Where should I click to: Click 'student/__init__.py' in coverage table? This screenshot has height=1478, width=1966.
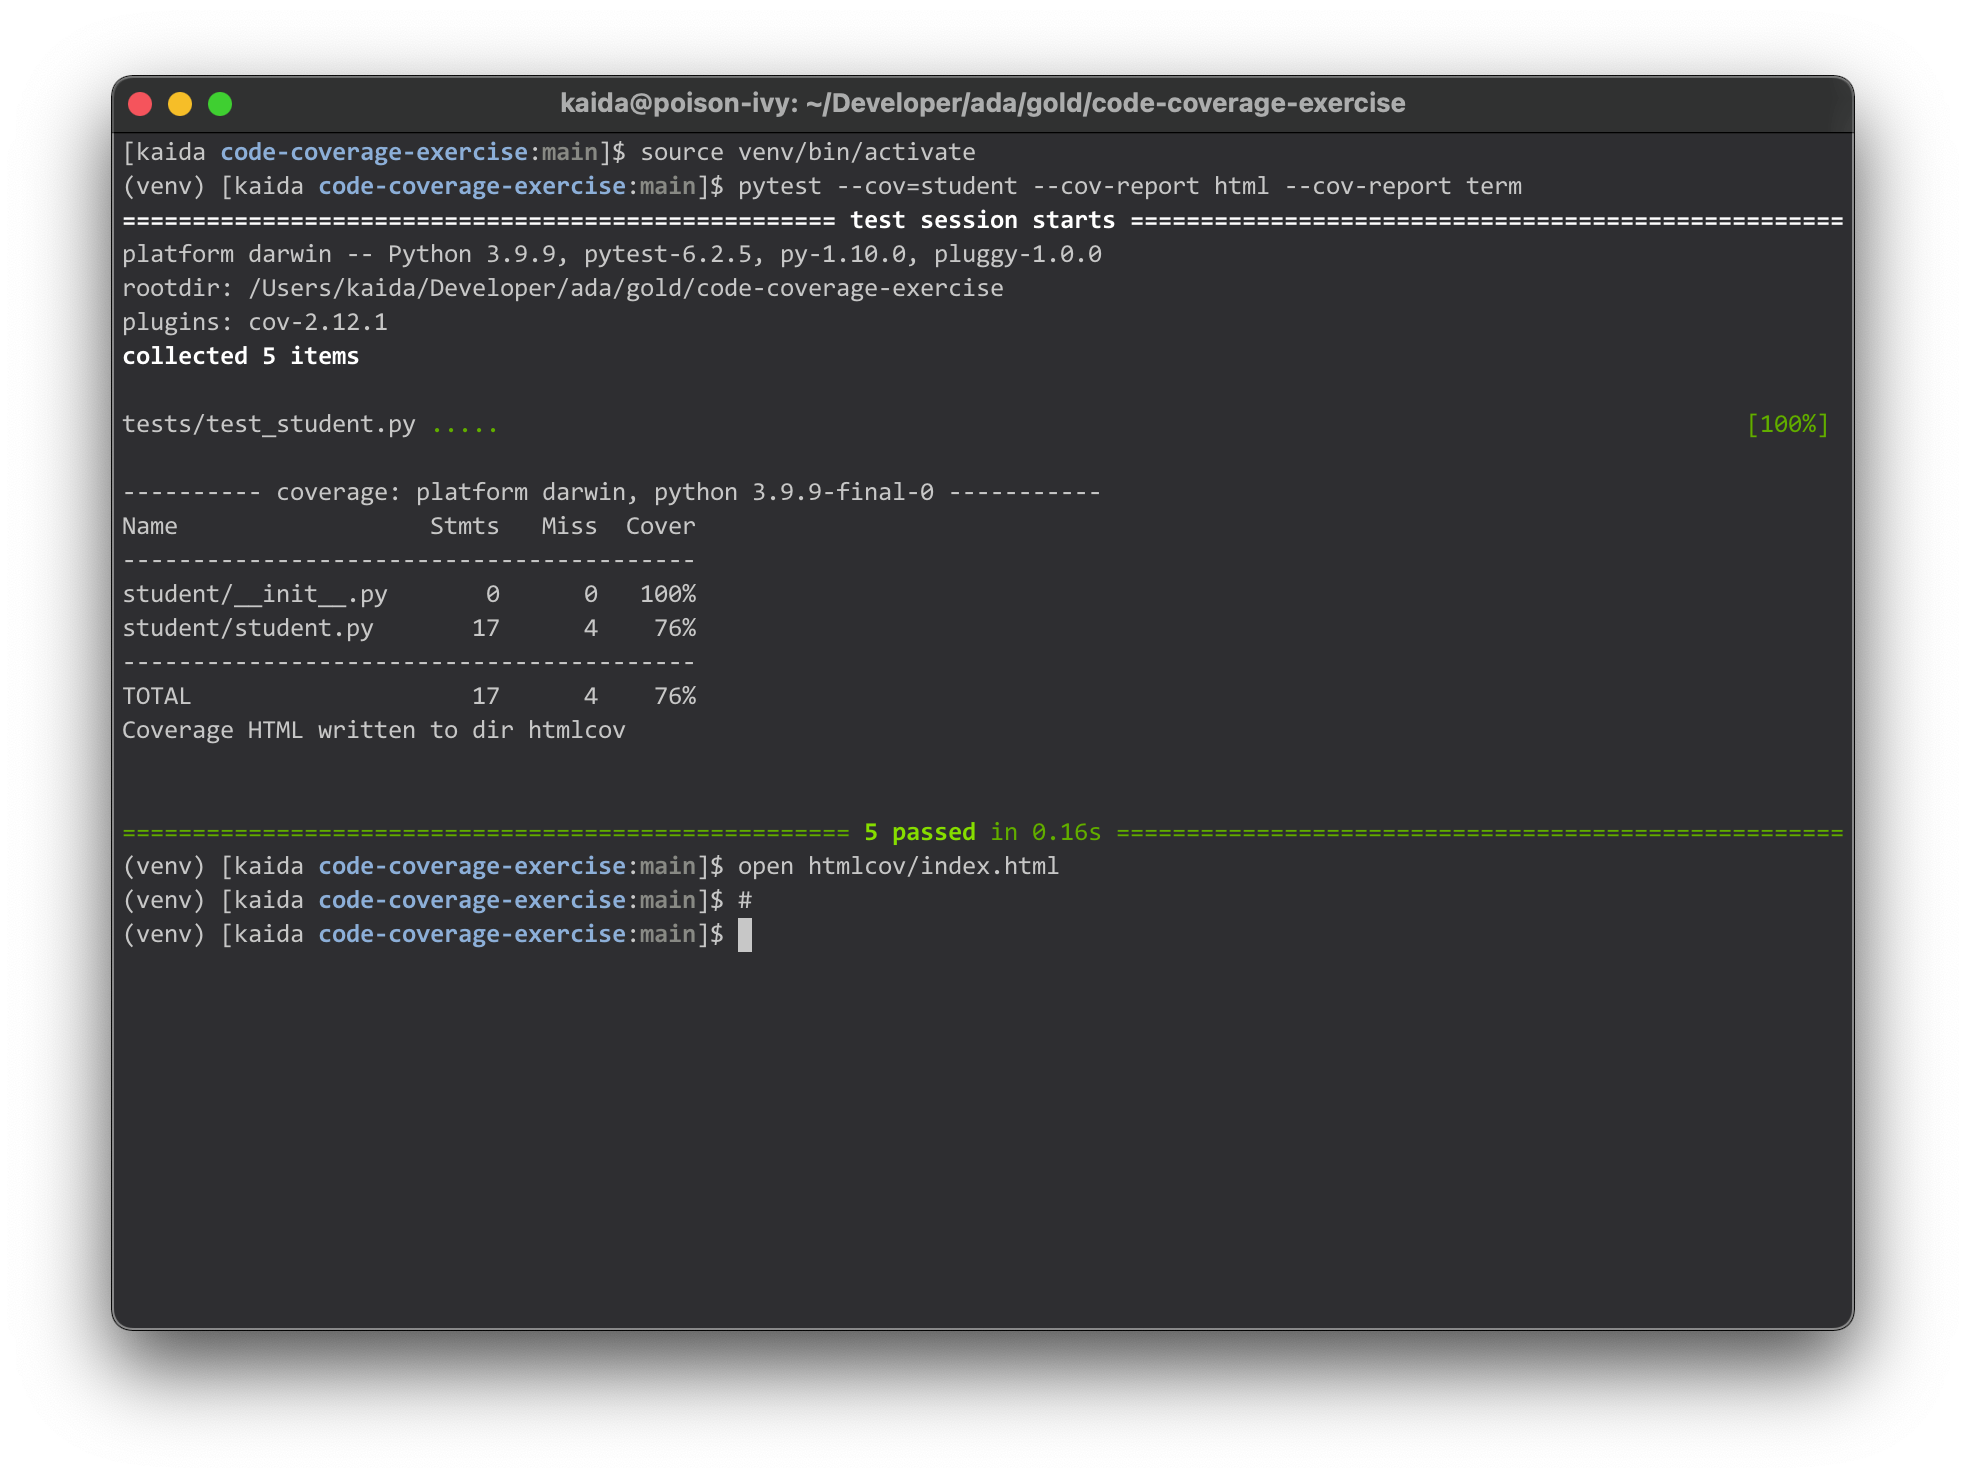254,595
